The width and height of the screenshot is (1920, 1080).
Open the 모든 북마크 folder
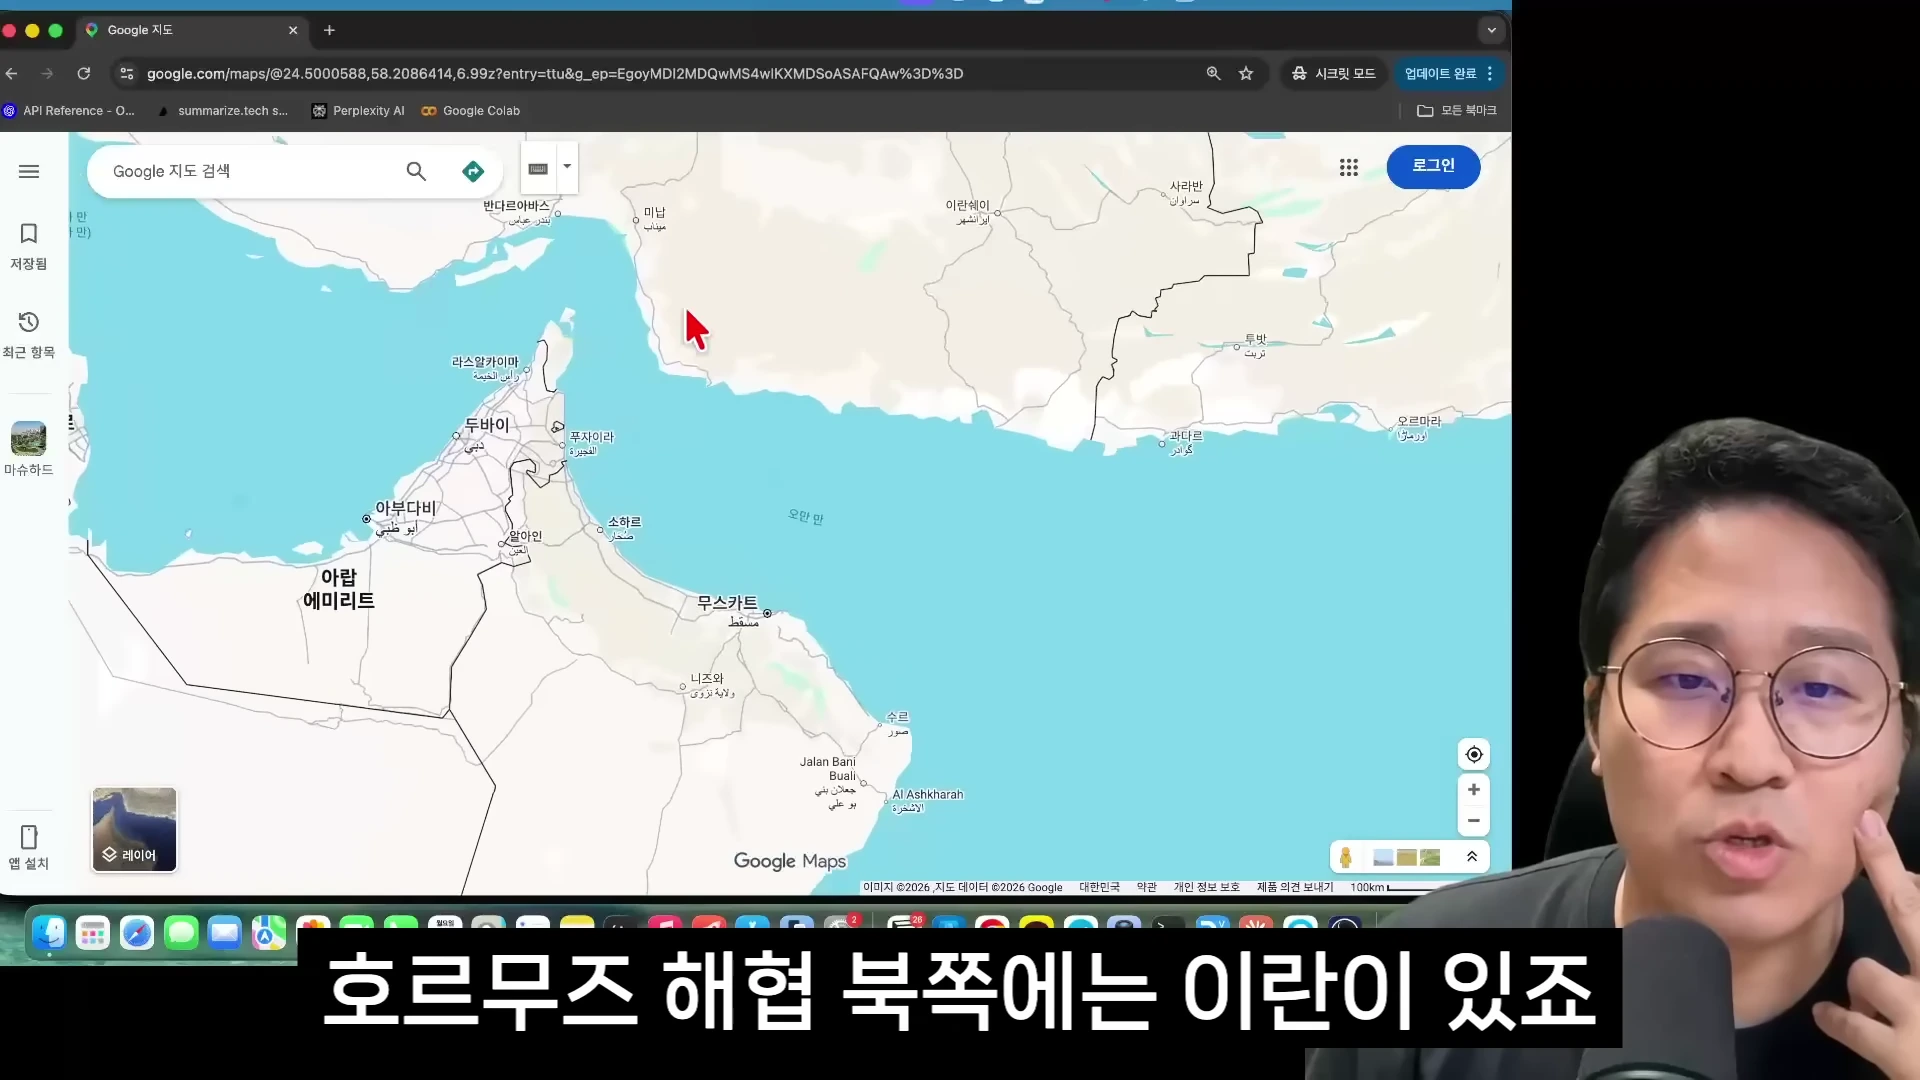click(1456, 111)
